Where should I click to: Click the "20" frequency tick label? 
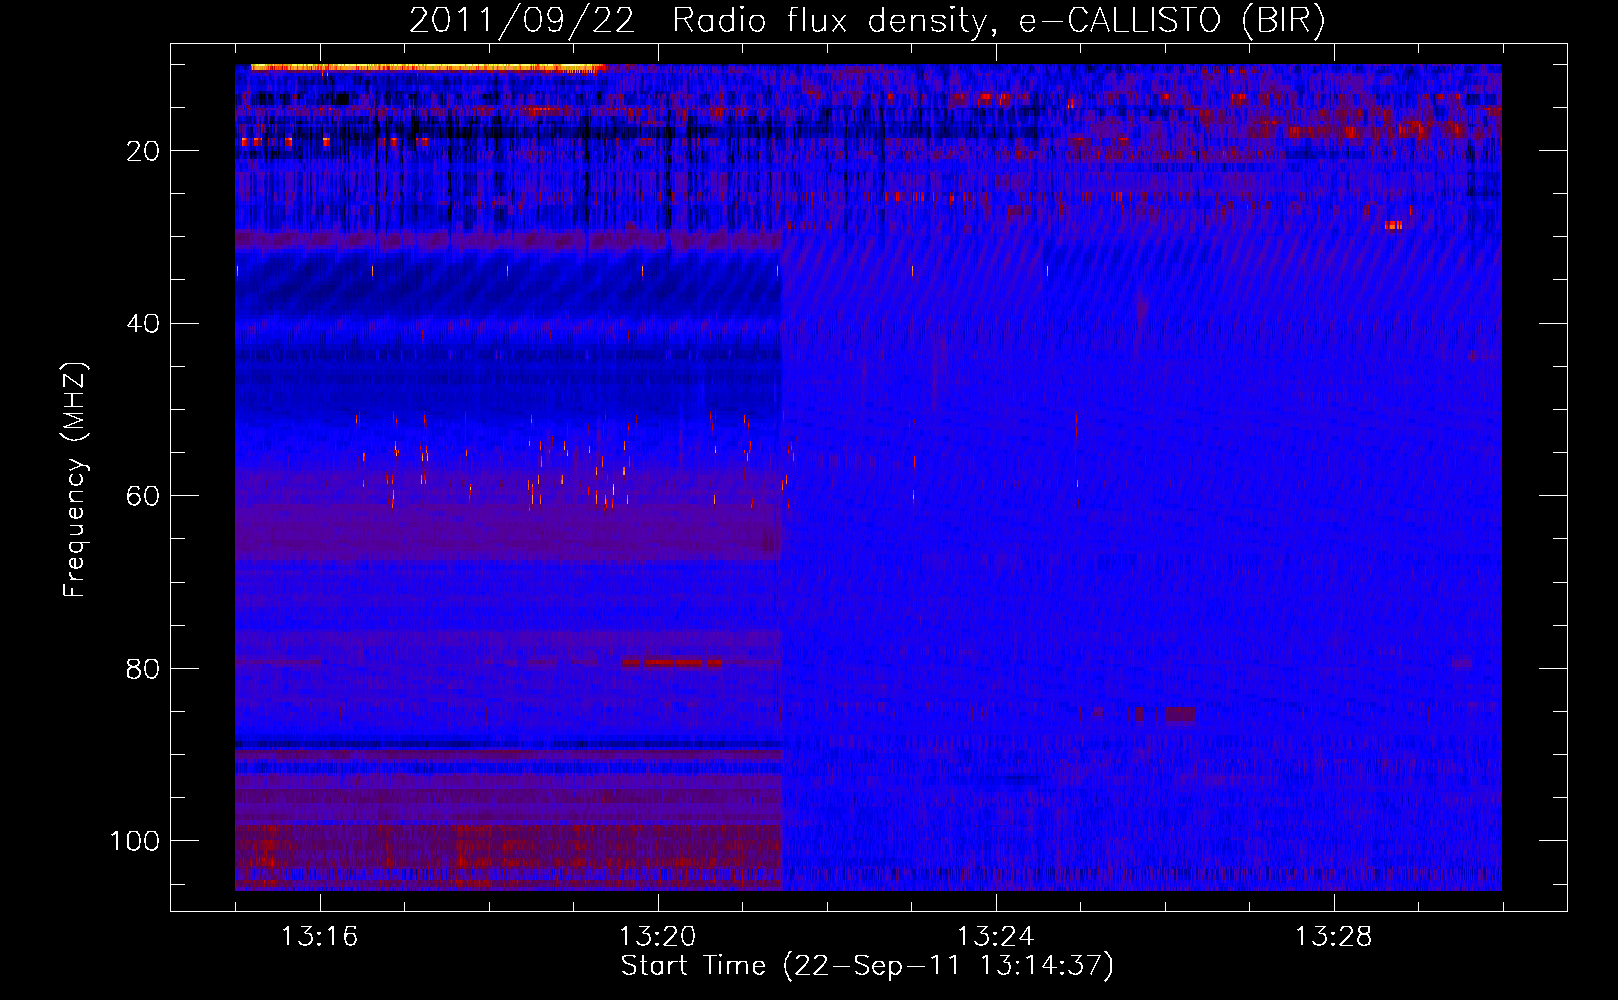point(144,151)
